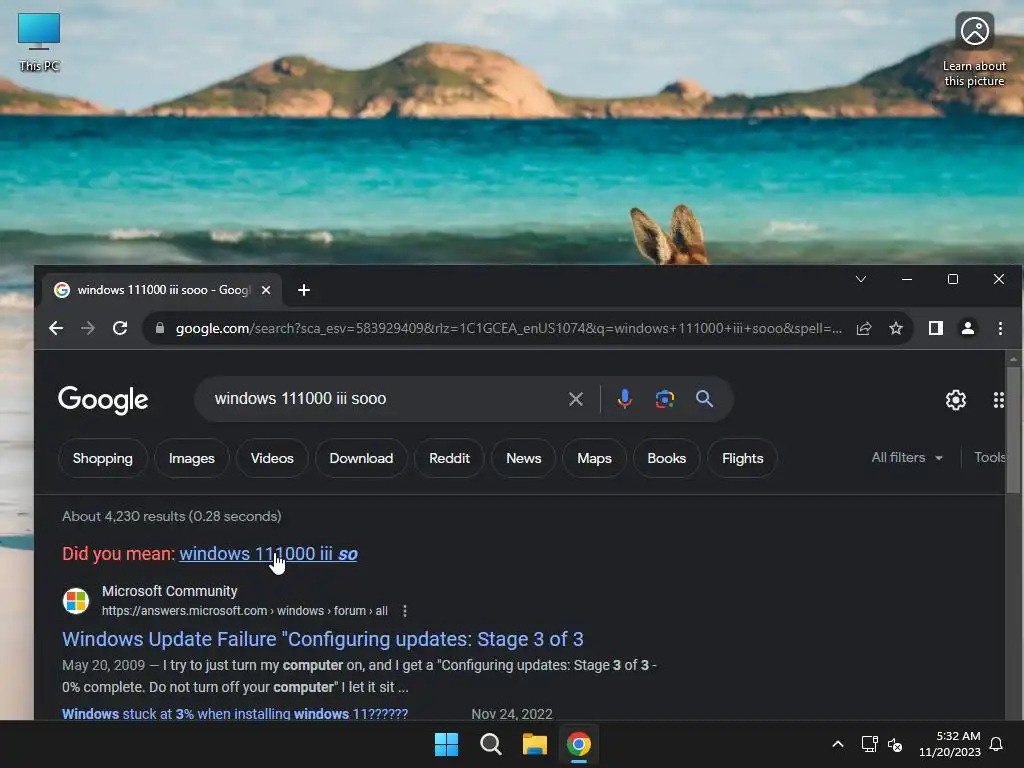Expand Chrome tab search chevron
Image resolution: width=1024 pixels, height=768 pixels.
click(861, 279)
